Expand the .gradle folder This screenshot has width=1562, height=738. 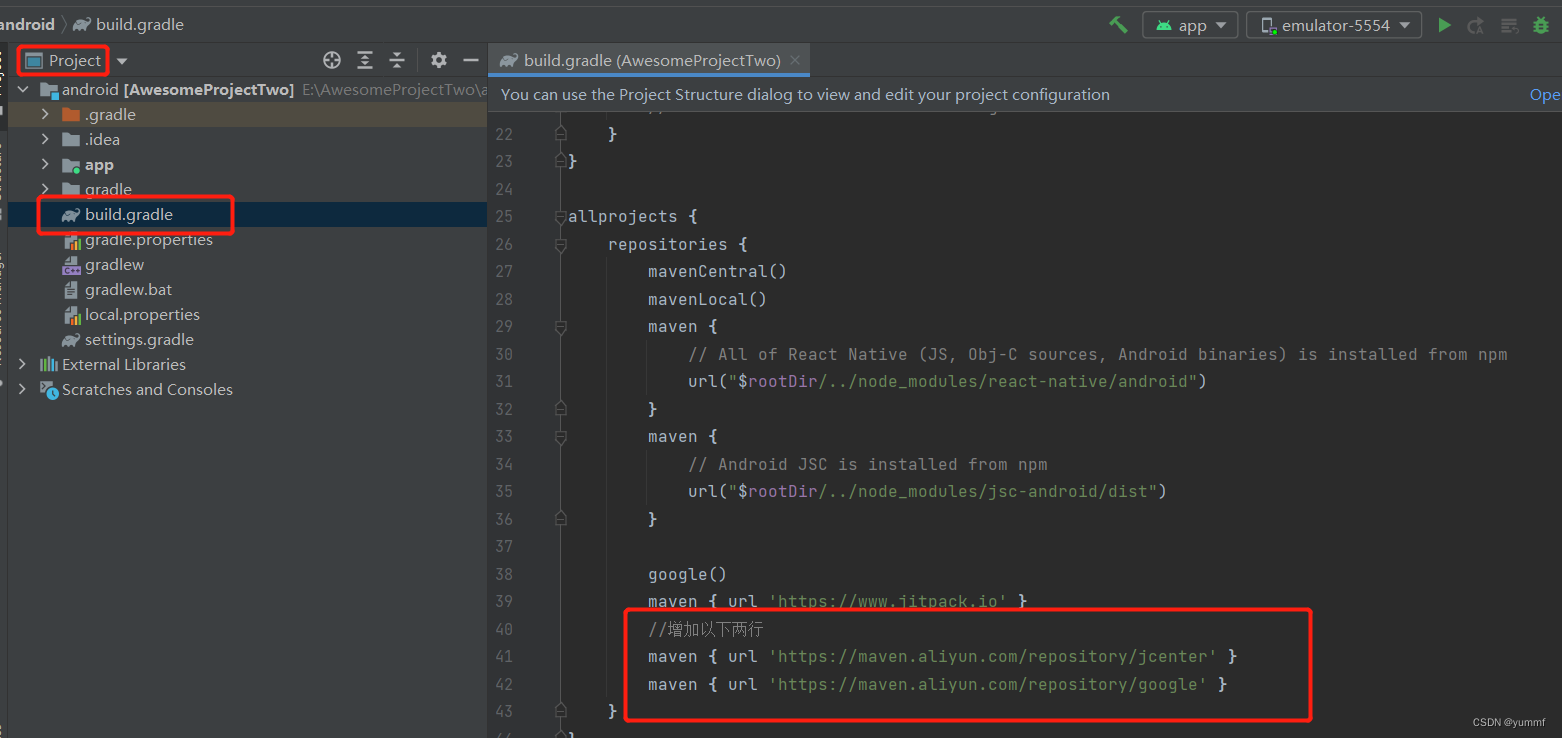click(x=45, y=114)
